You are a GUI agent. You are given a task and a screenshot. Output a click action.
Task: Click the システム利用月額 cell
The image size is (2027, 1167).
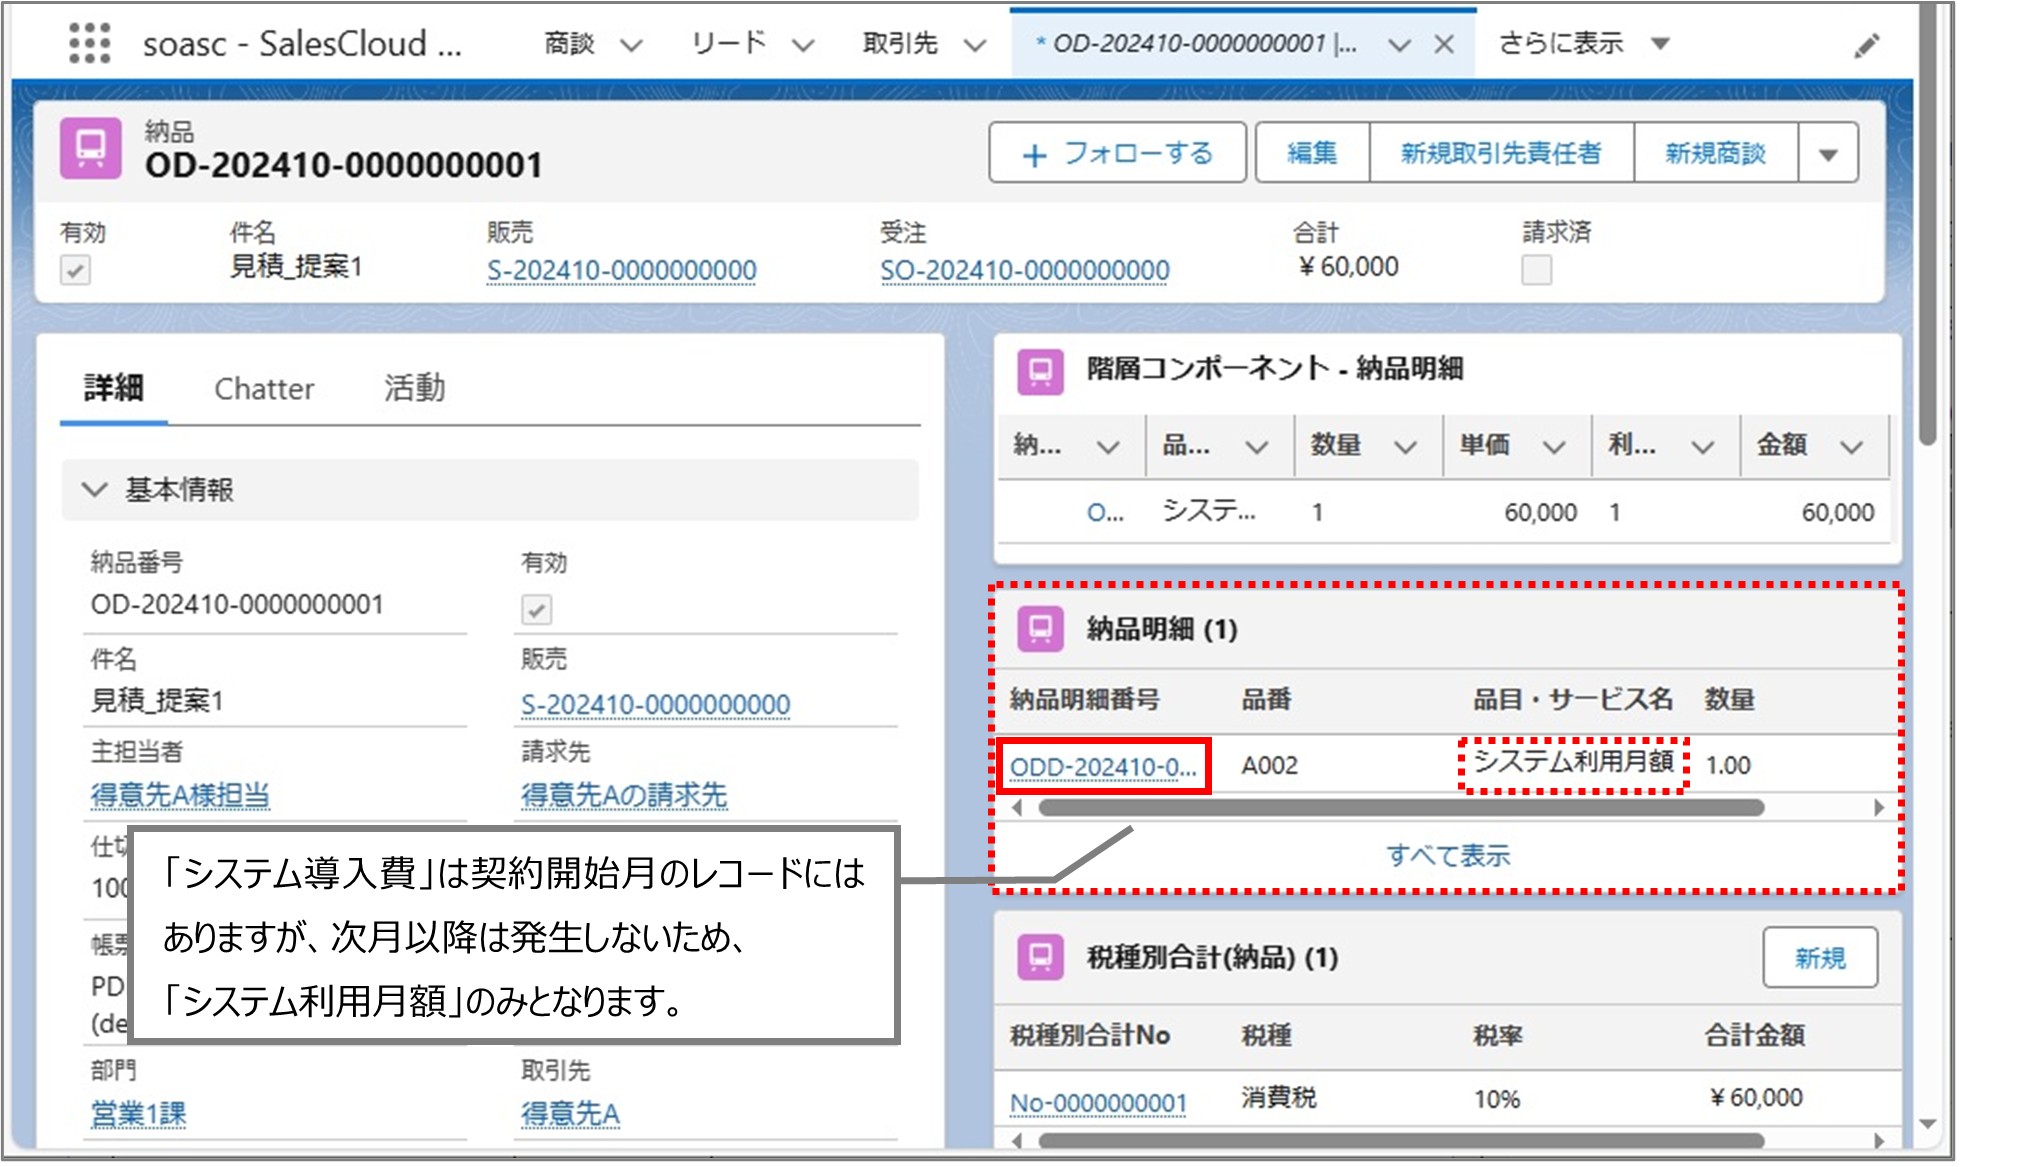tap(1573, 762)
